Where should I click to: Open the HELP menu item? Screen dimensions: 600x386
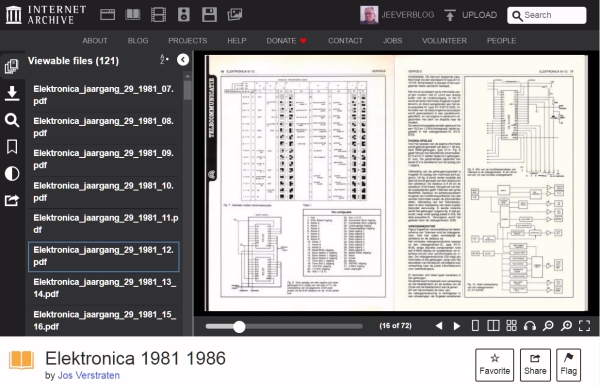click(x=237, y=41)
